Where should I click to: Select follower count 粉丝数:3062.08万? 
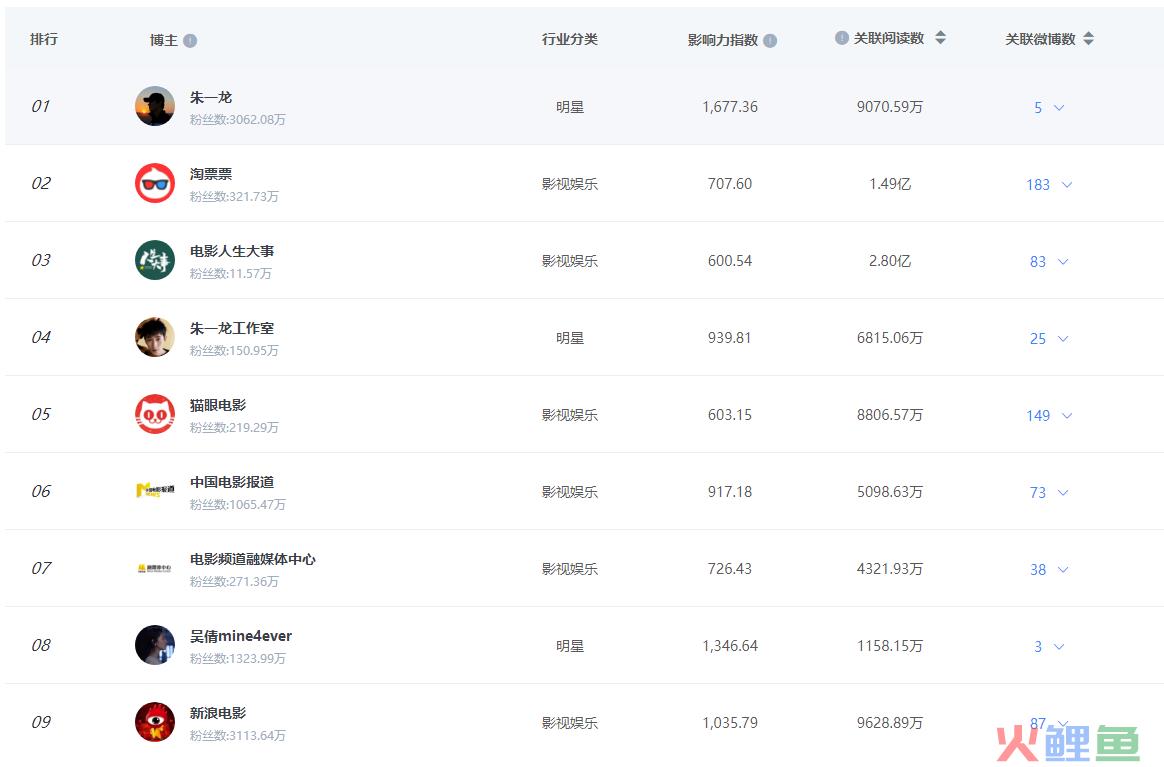tap(238, 120)
